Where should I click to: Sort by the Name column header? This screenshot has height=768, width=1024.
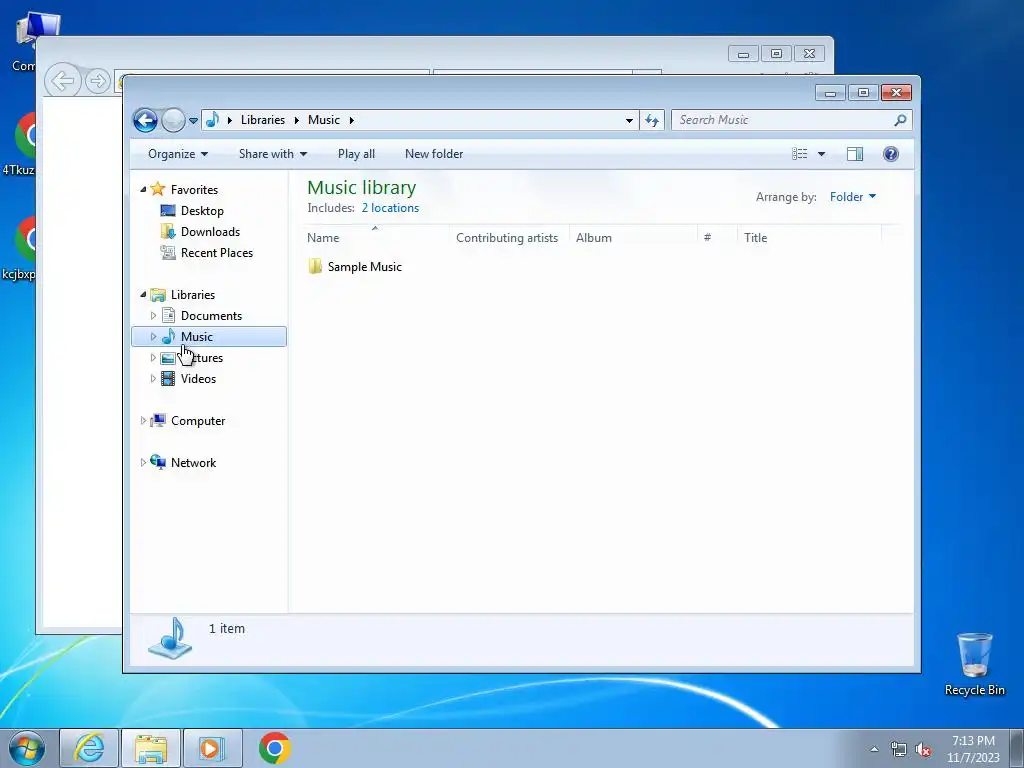click(377, 238)
